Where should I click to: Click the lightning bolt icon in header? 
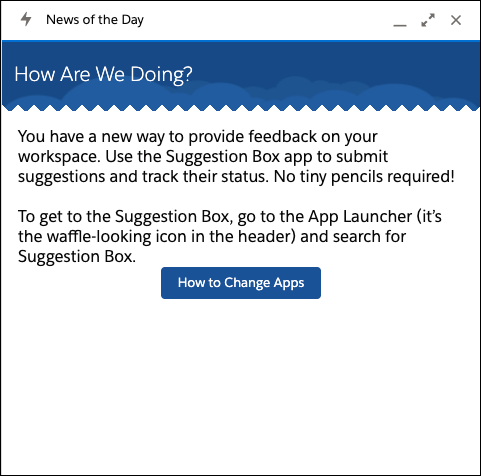click(26, 19)
